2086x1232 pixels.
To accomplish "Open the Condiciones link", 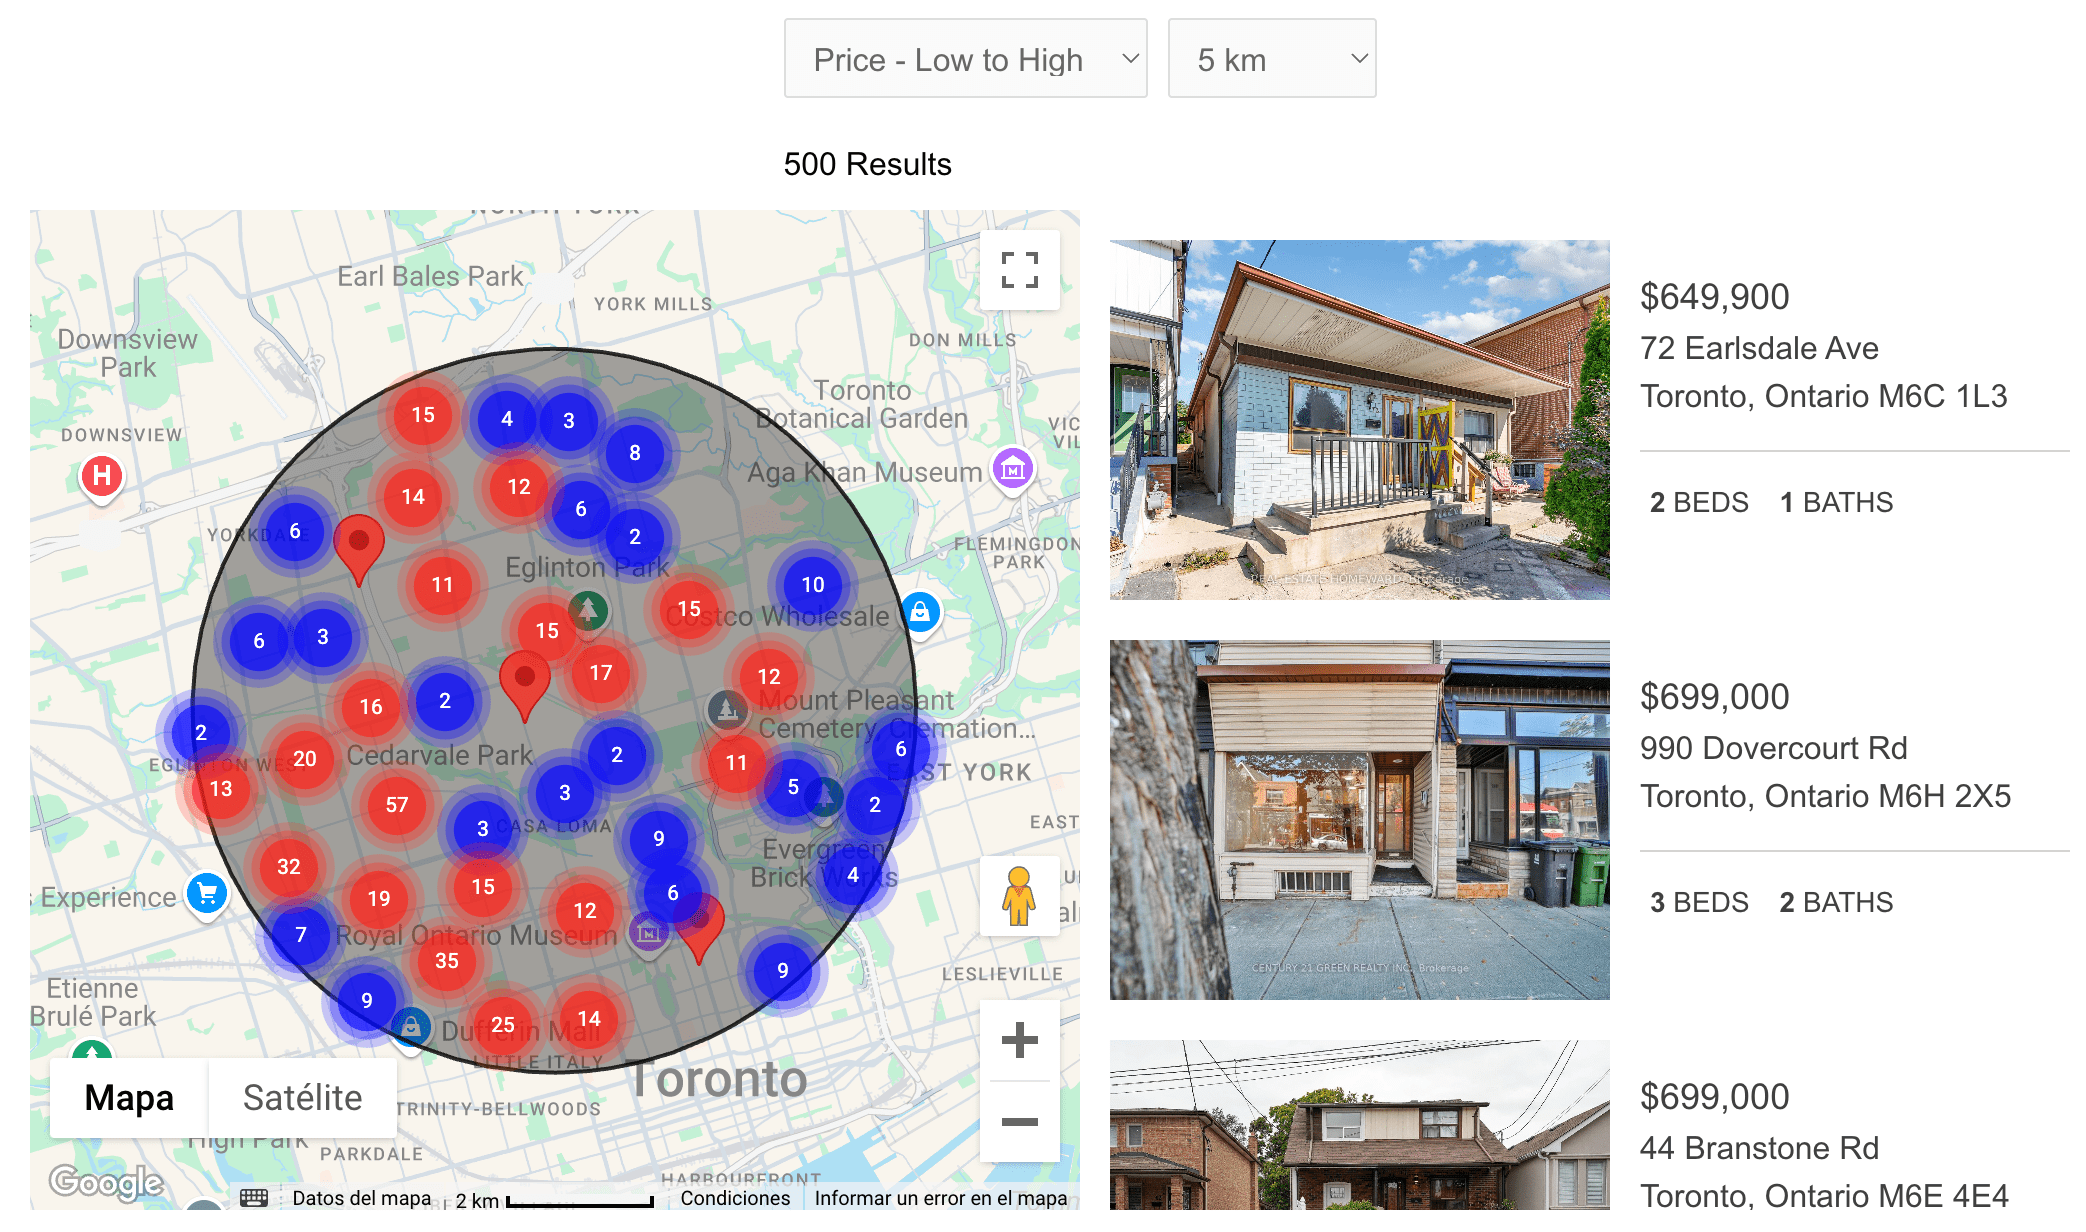I will coord(735,1198).
